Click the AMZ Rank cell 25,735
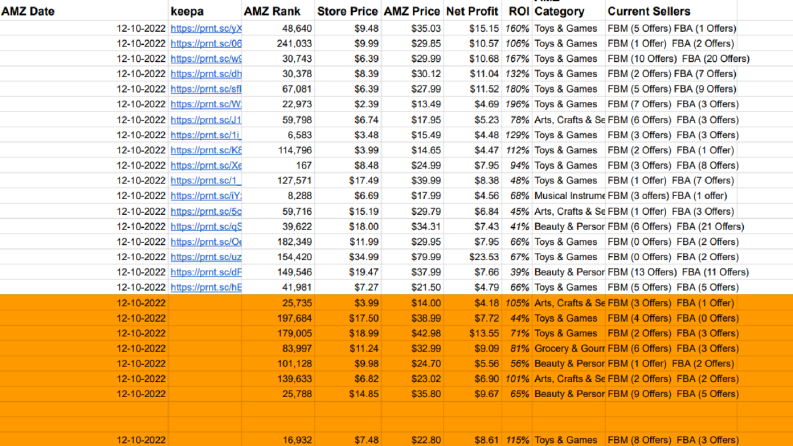The image size is (793, 446). click(x=278, y=303)
